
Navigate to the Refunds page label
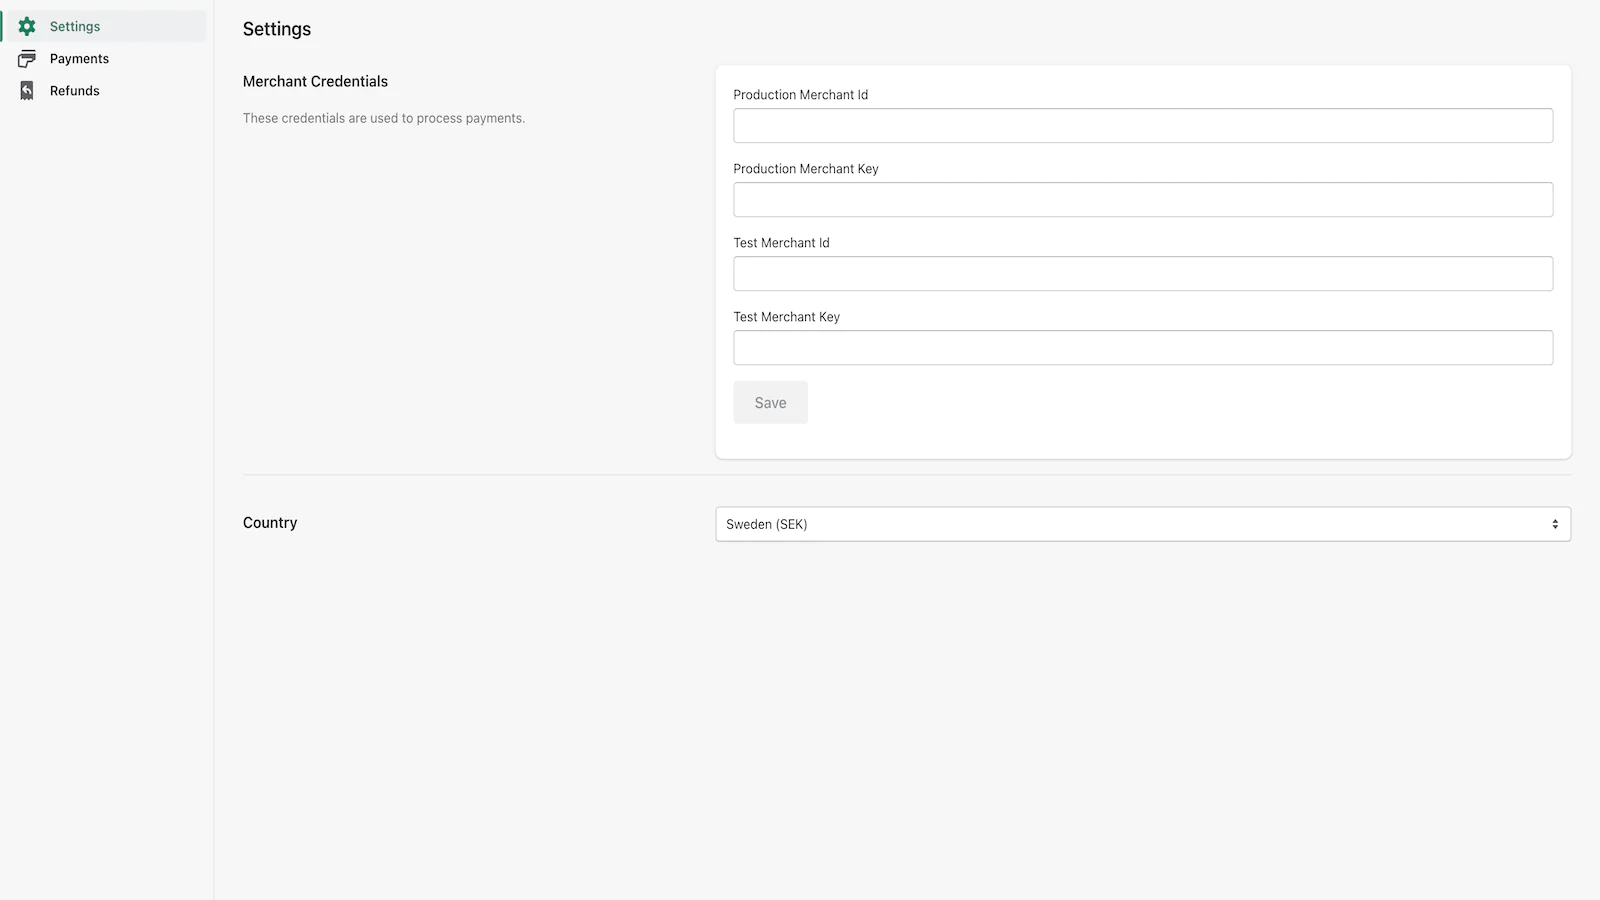(x=75, y=91)
